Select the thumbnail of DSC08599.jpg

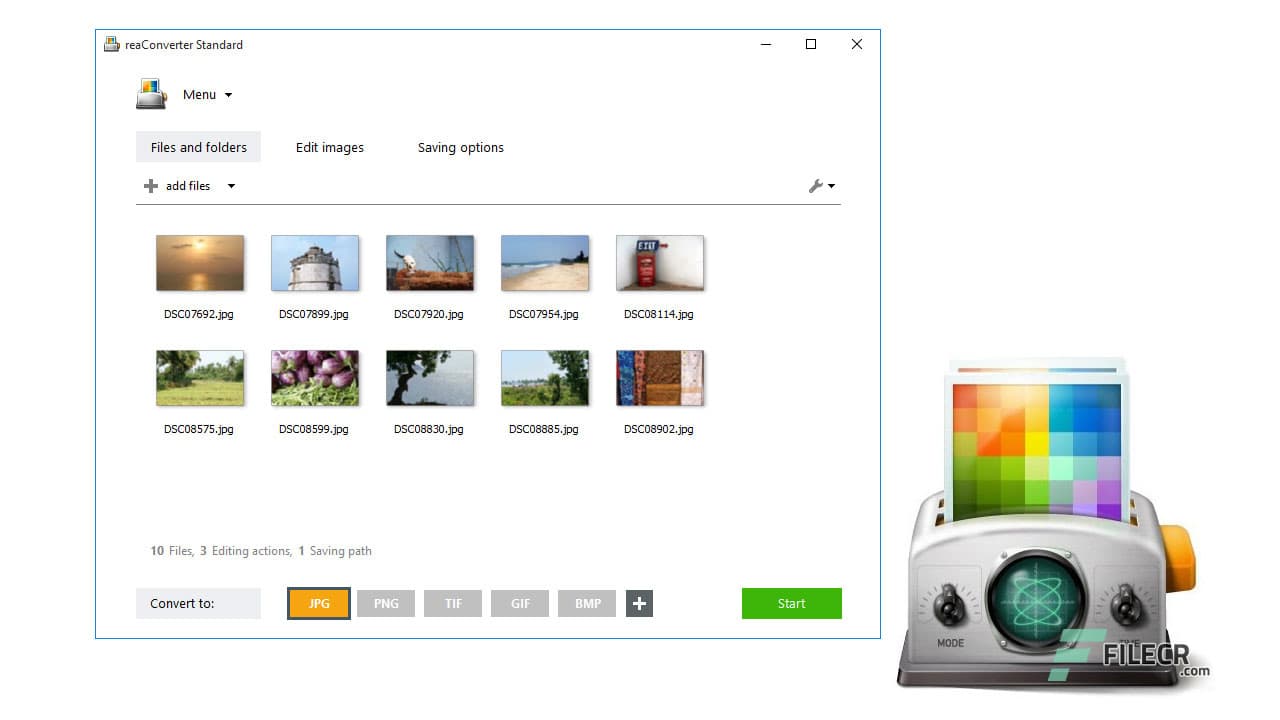coord(315,378)
